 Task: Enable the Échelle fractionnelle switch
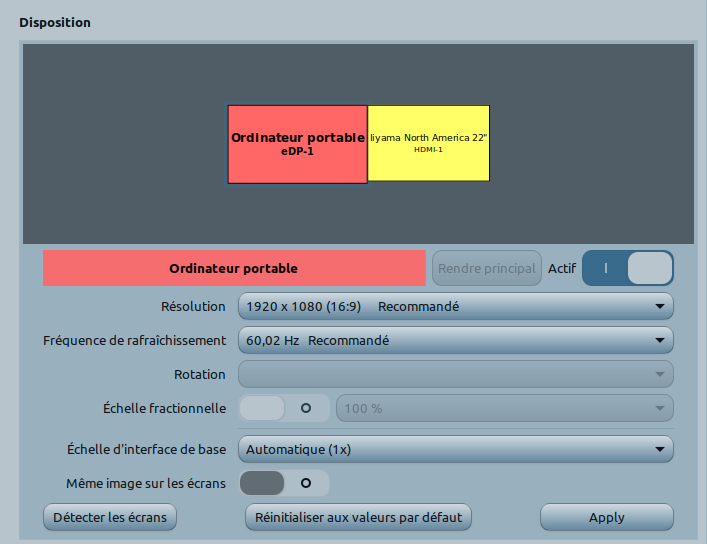[x=284, y=408]
